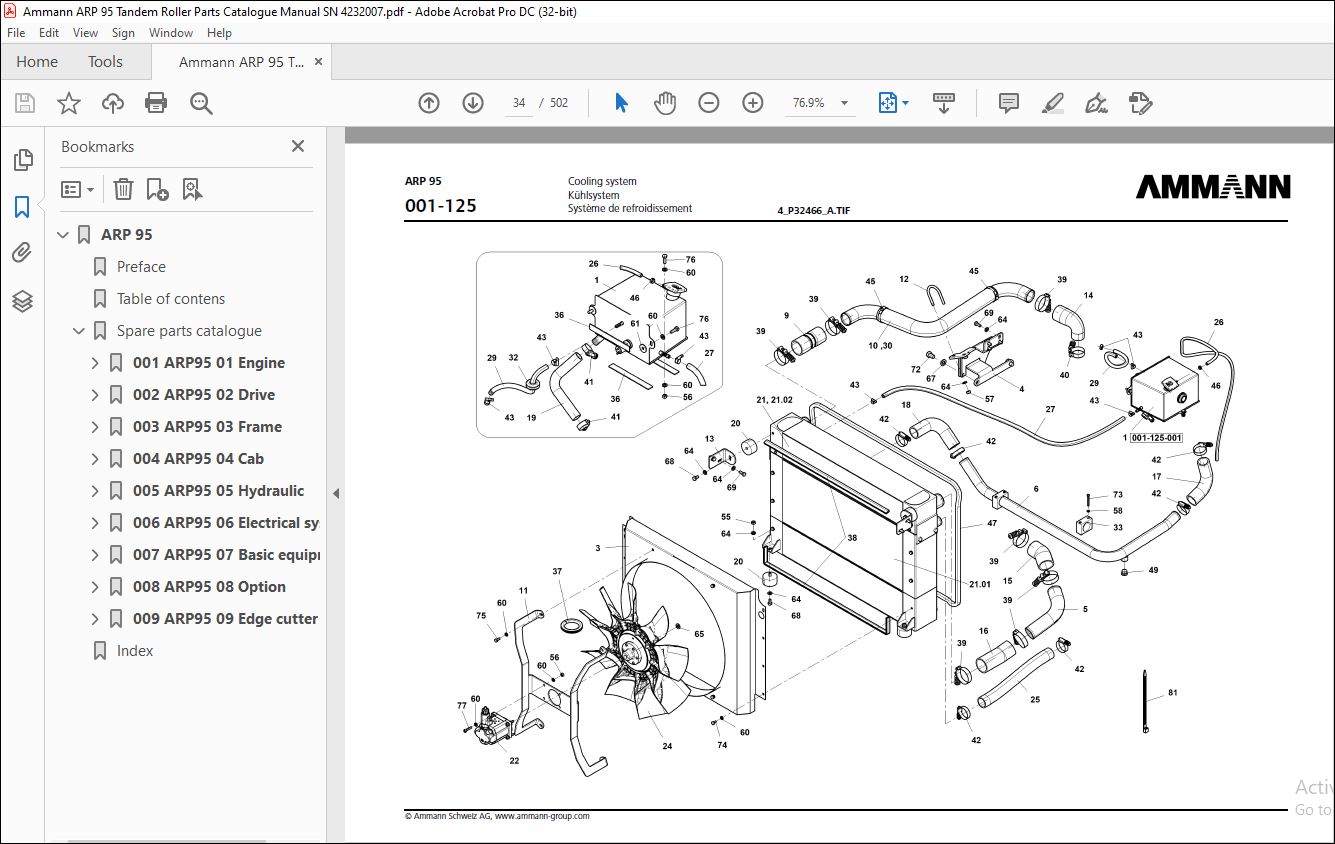Click the page number input field
The width and height of the screenshot is (1335, 844).
pos(519,103)
